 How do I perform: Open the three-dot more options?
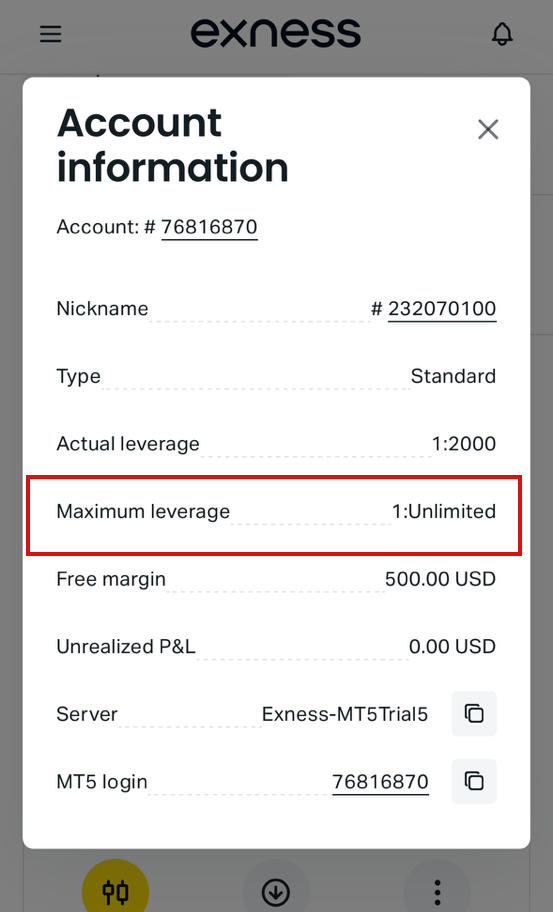coord(437,892)
